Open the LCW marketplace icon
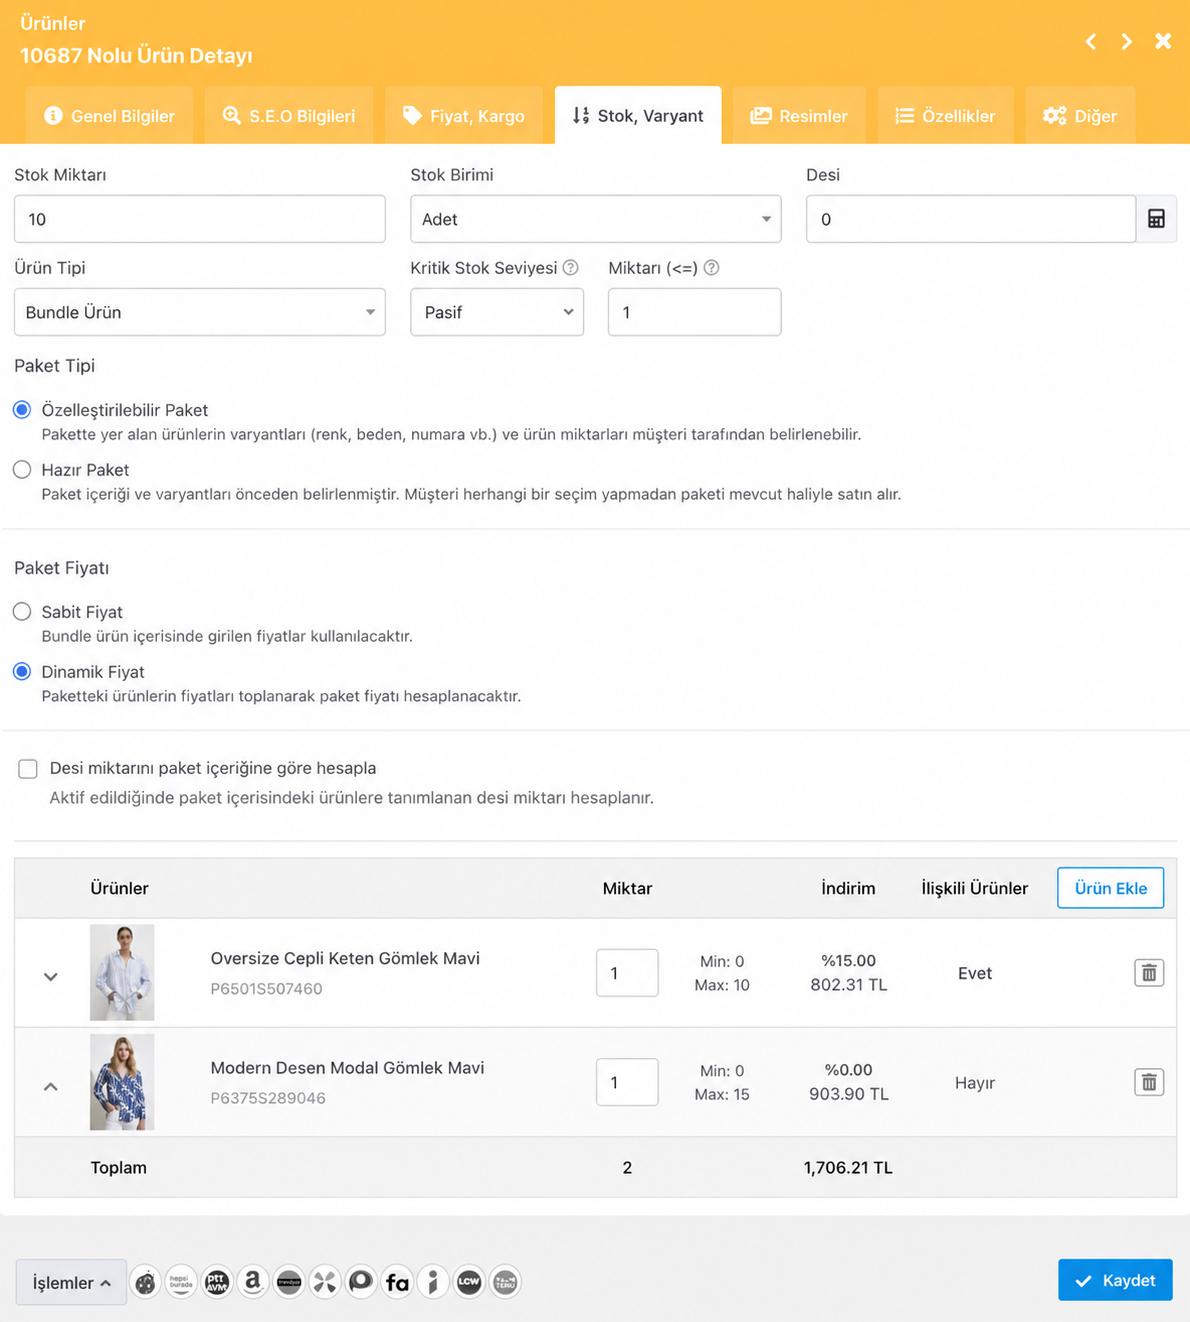 tap(469, 1282)
